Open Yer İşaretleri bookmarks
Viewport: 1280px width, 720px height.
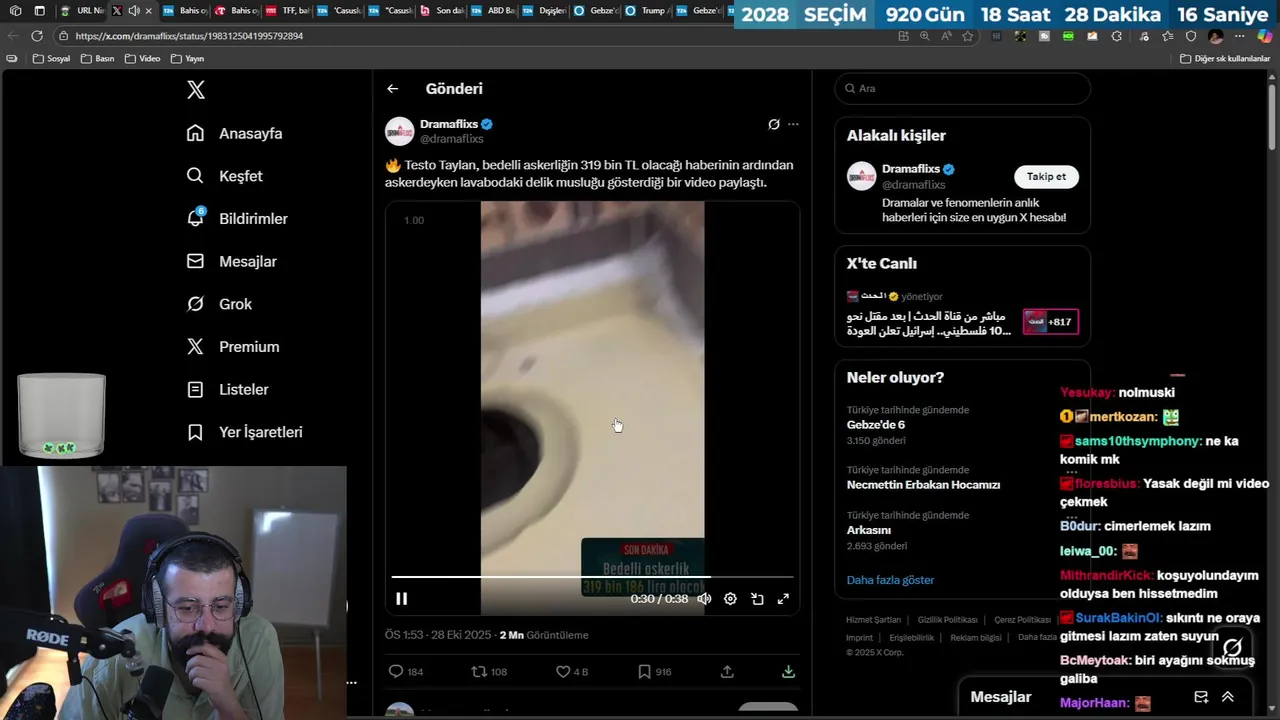coord(244,432)
